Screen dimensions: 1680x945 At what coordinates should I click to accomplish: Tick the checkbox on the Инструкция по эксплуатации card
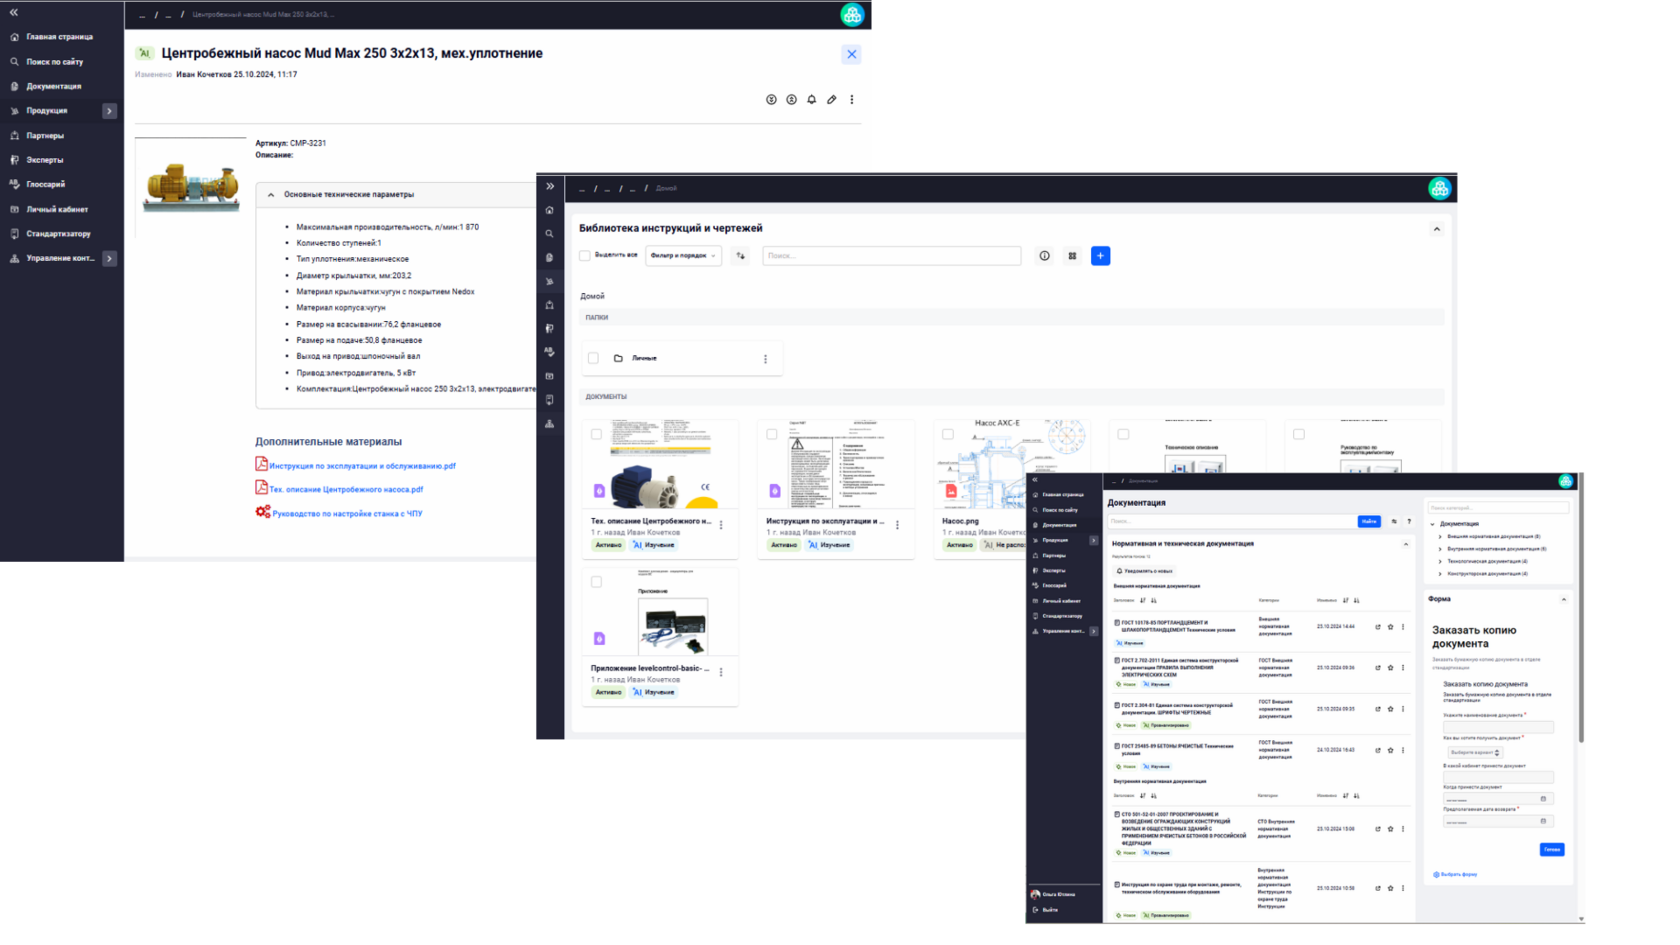[x=772, y=434]
